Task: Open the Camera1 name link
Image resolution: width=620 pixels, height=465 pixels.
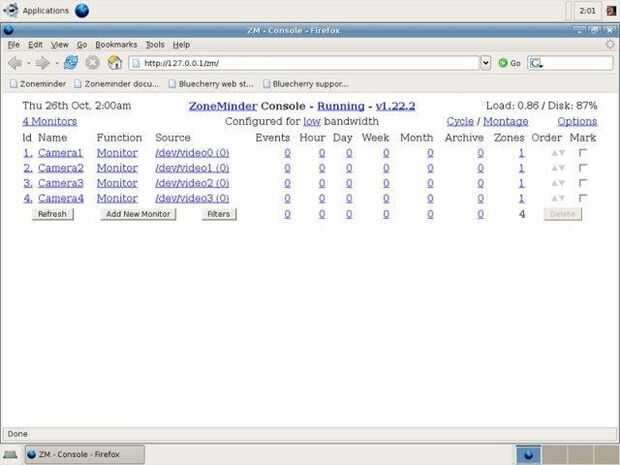Action: click(x=60, y=153)
